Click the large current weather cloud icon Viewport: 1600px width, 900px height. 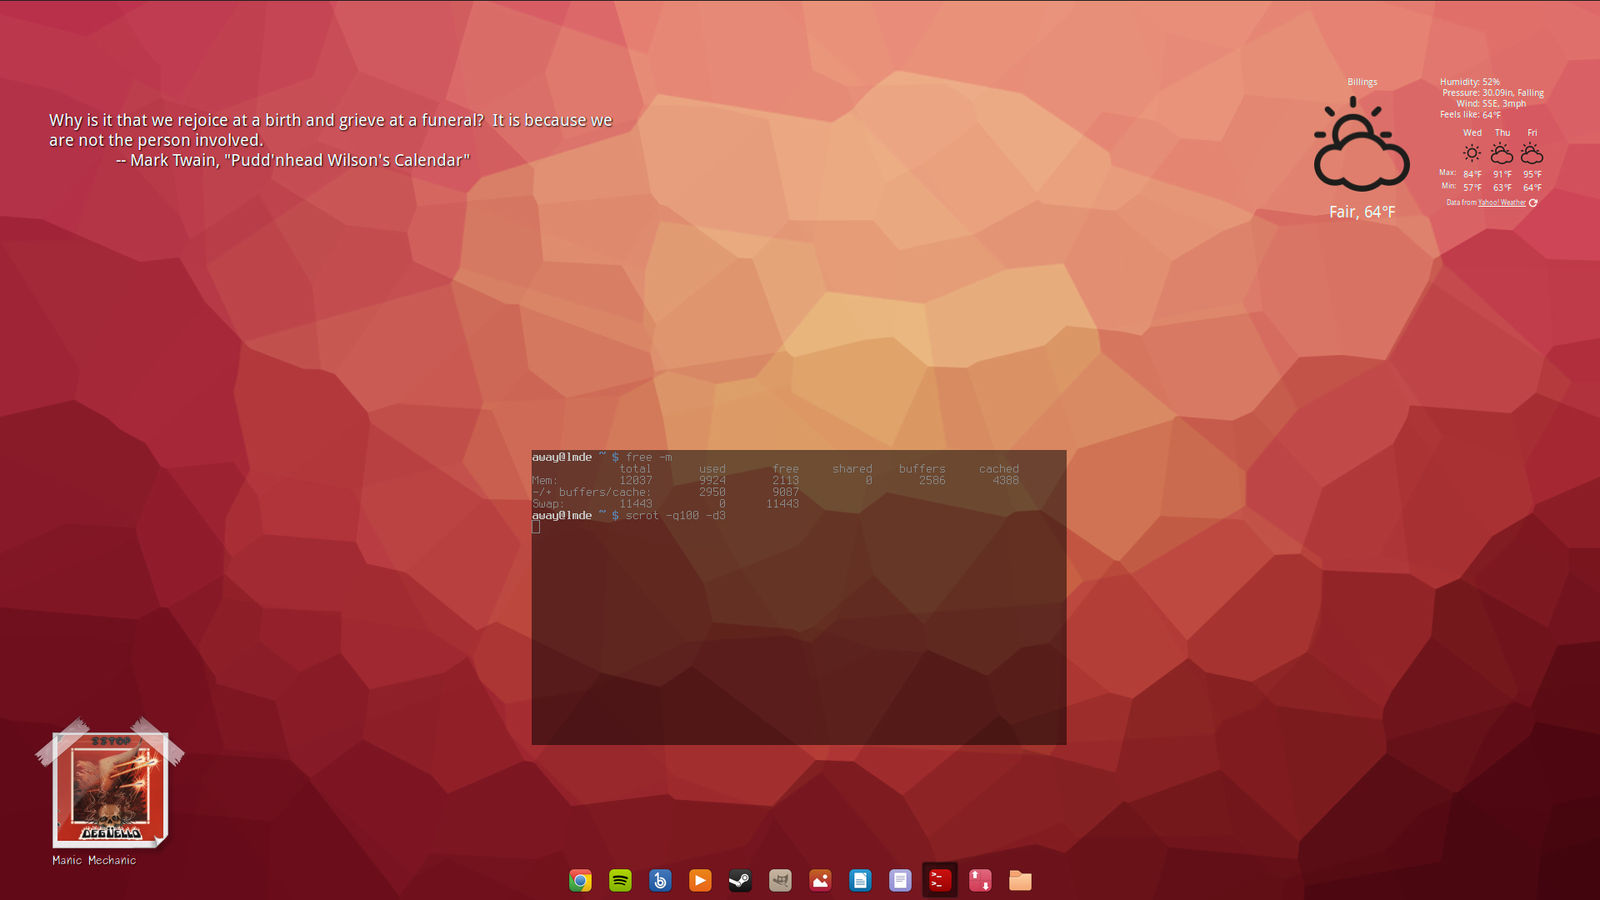pos(1361,145)
